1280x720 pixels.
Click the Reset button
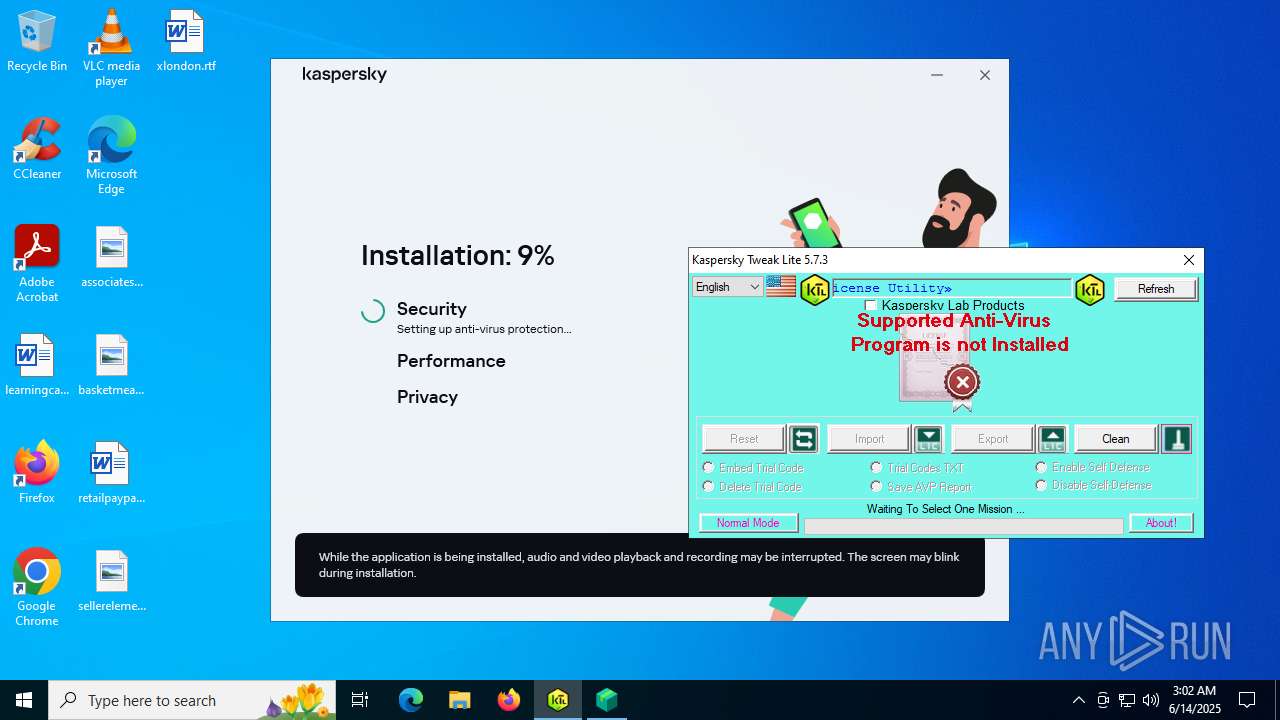coord(744,439)
